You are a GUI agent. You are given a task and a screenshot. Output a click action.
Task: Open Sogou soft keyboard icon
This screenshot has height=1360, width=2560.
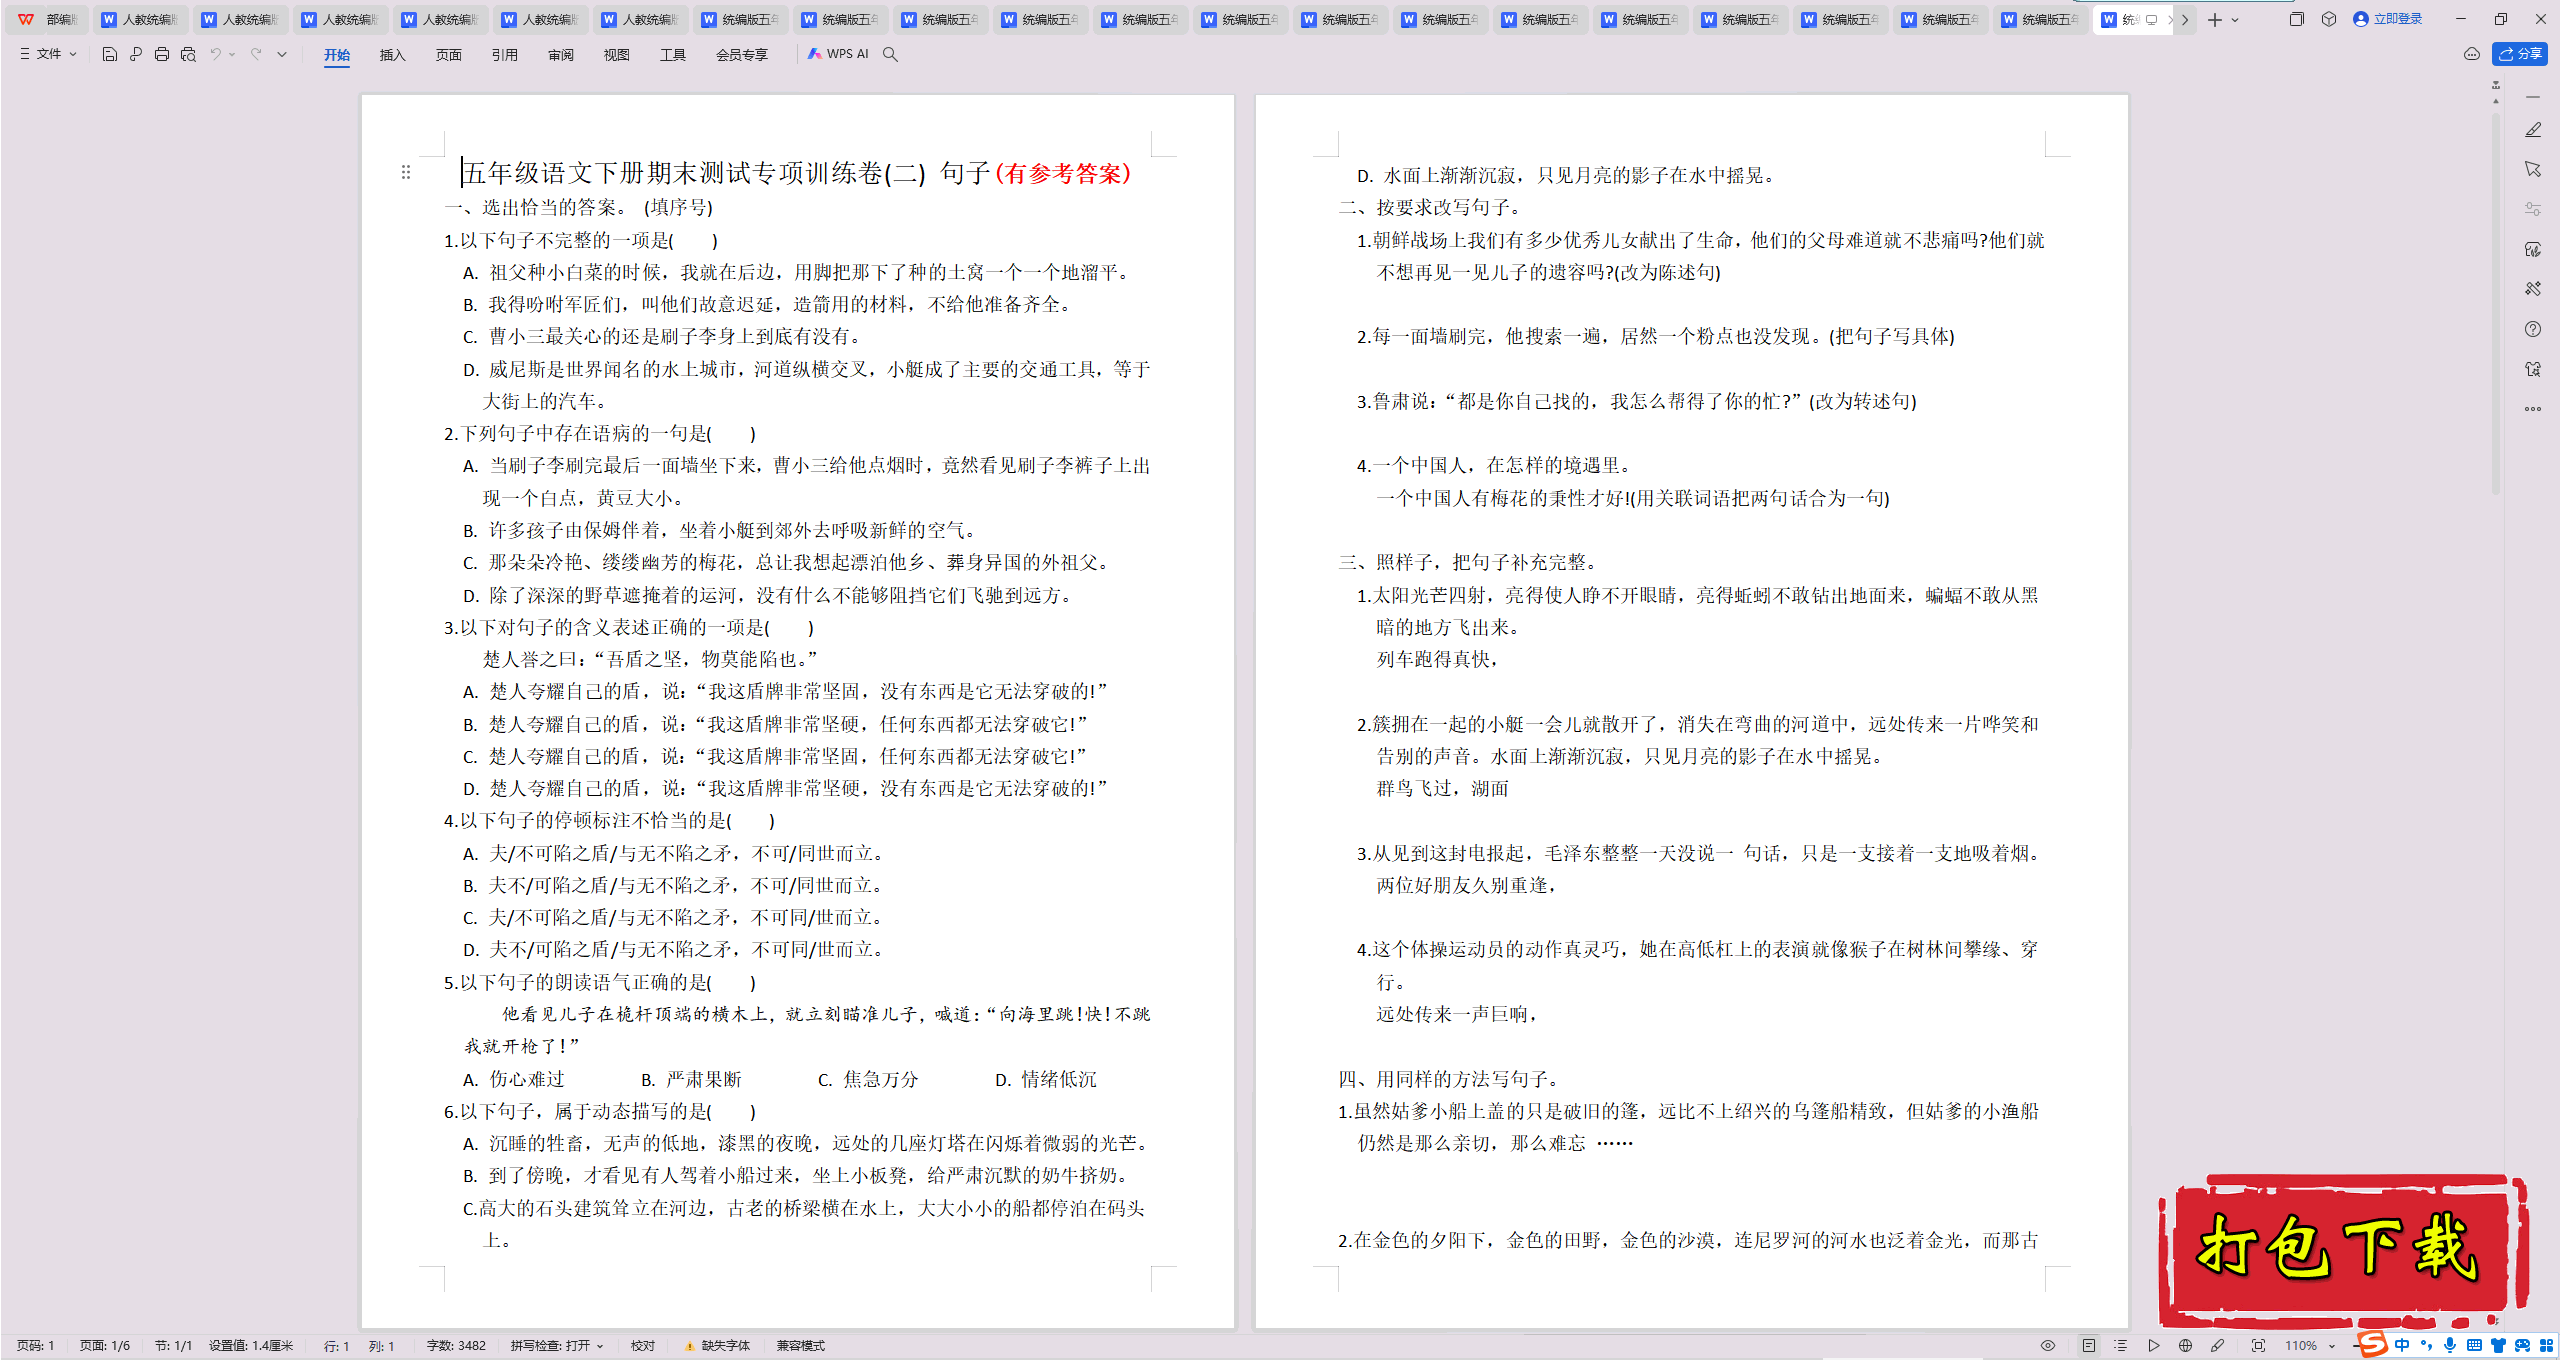2474,1346
